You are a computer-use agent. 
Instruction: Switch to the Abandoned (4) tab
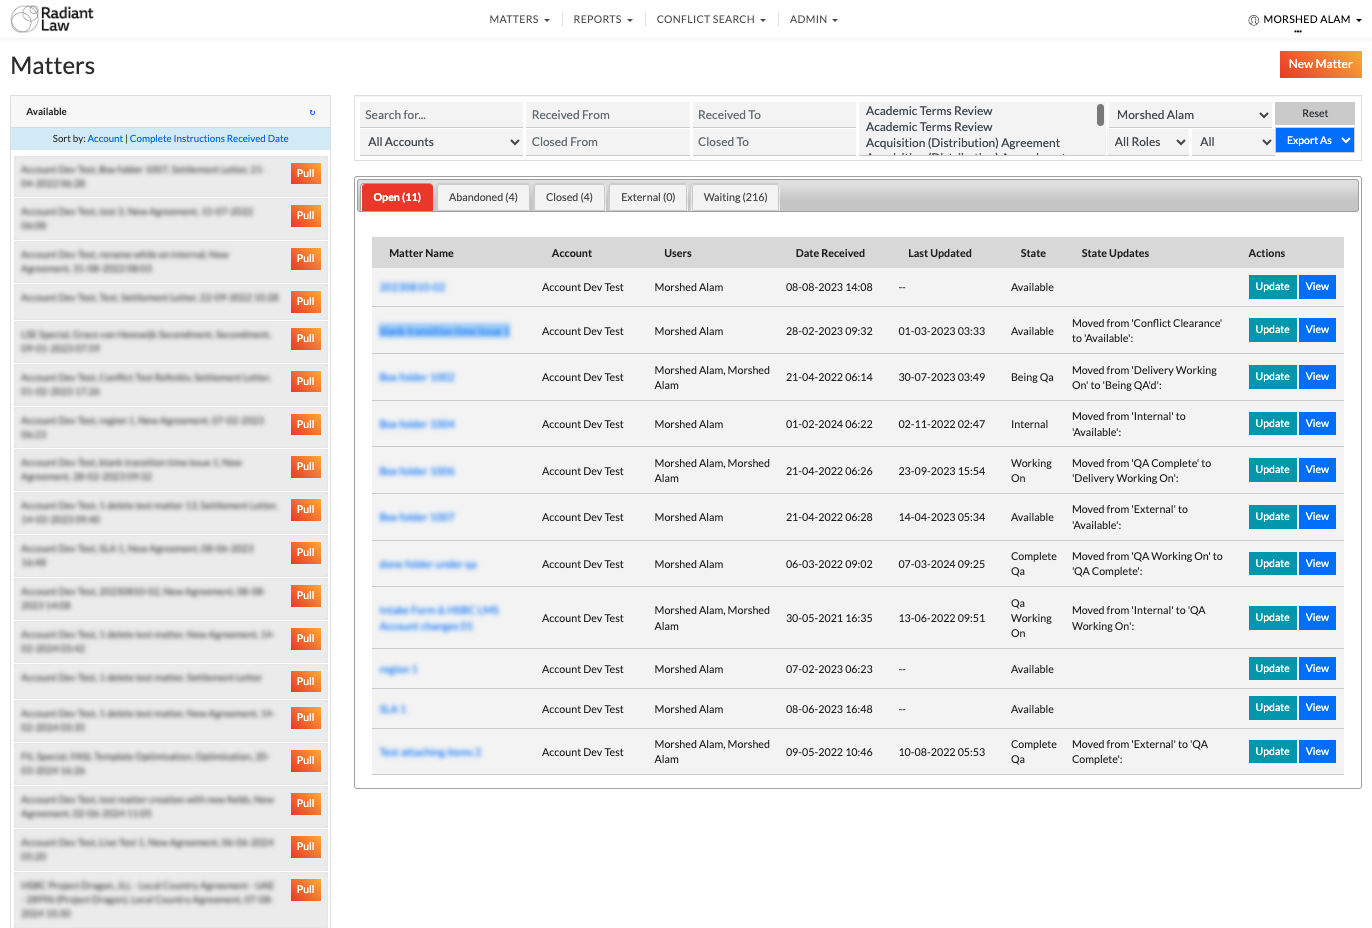coord(483,197)
